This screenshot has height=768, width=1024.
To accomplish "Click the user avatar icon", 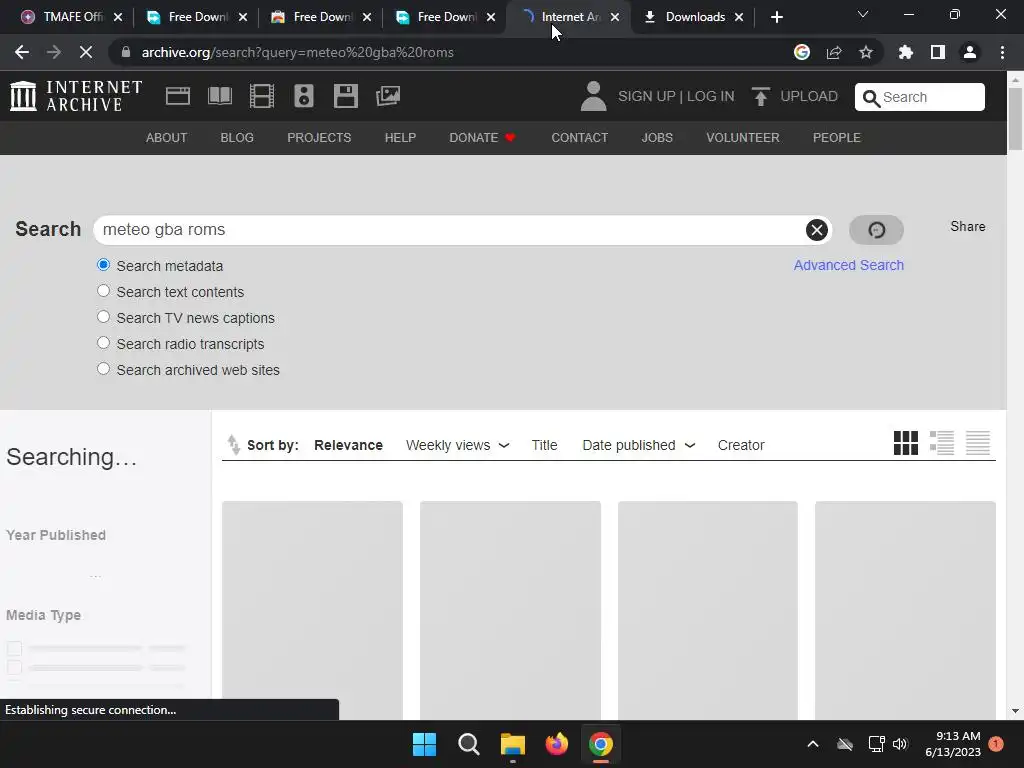I will pyautogui.click(x=593, y=96).
